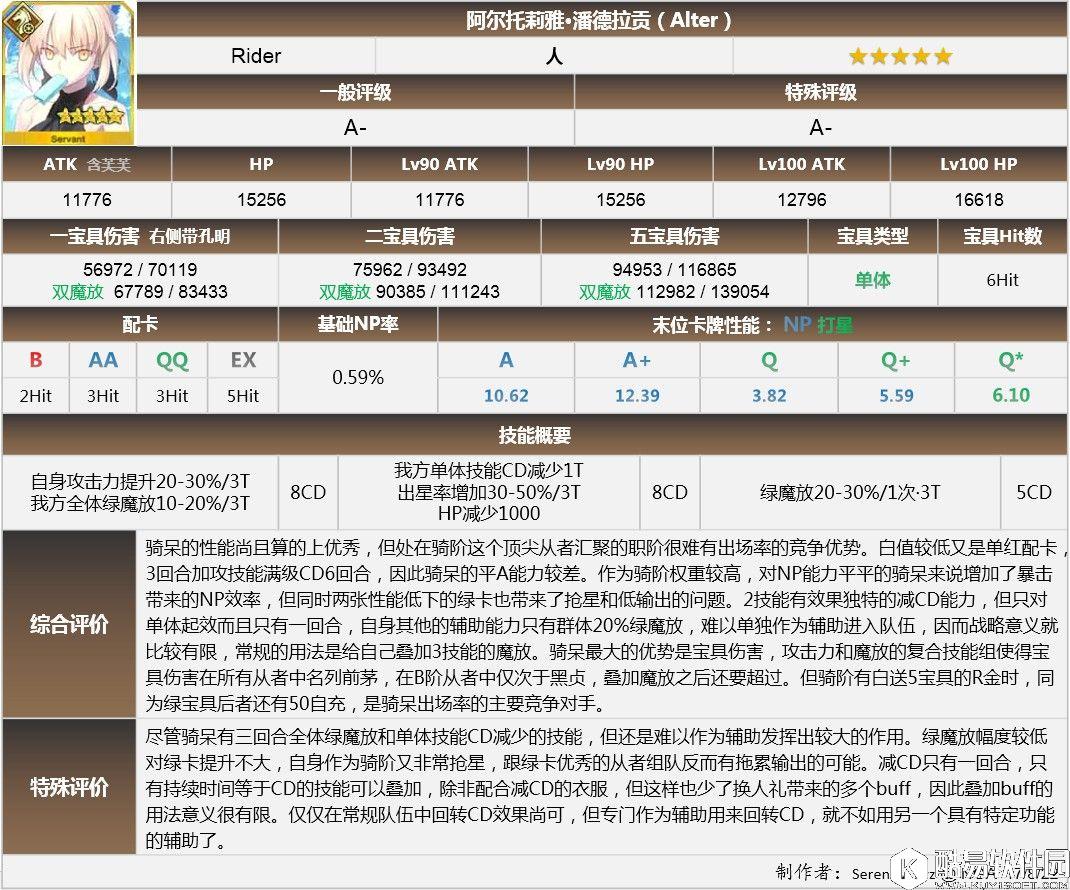Click the Lv100 ATK column header
The width and height of the screenshot is (1070, 890).
click(801, 164)
